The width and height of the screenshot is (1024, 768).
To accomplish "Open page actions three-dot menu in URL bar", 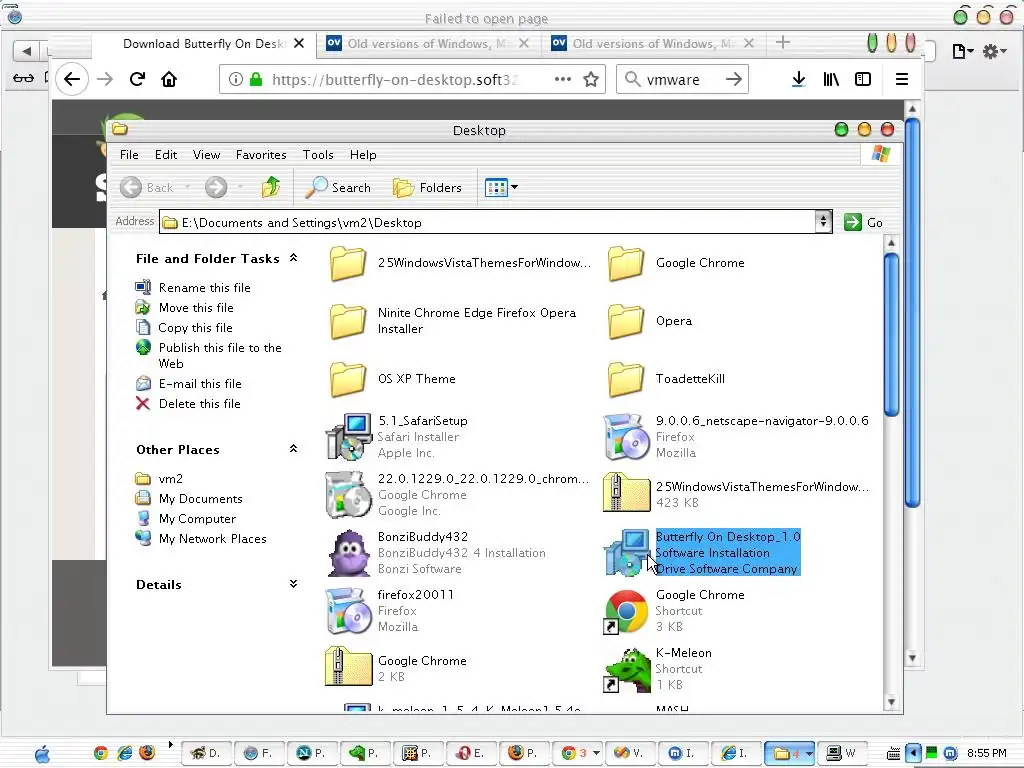I will point(563,79).
